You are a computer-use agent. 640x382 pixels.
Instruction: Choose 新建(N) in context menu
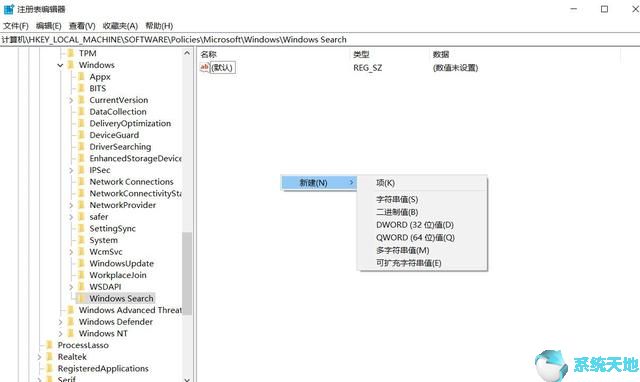pyautogui.click(x=319, y=183)
